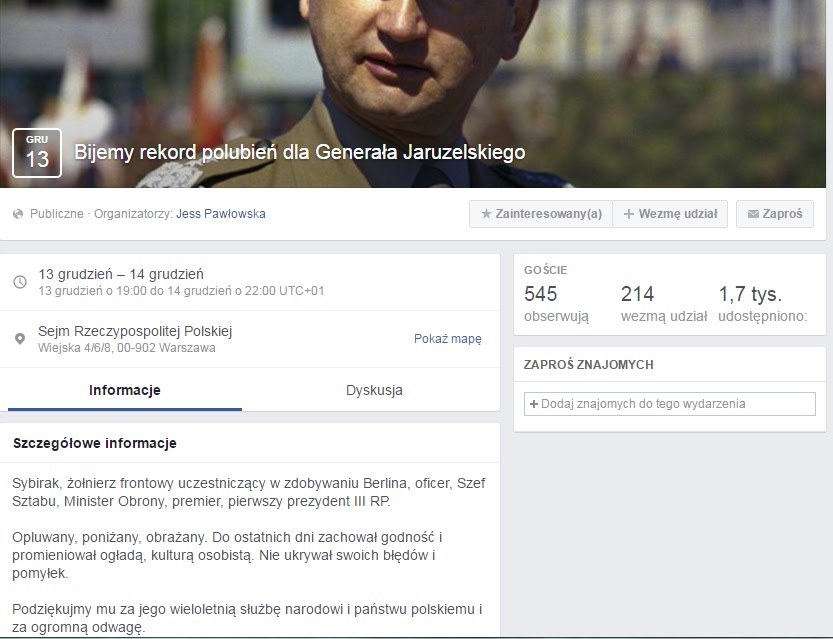Viewport: 833px width, 639px height.
Task: Join event with Wezmę udział button
Action: tap(670, 214)
